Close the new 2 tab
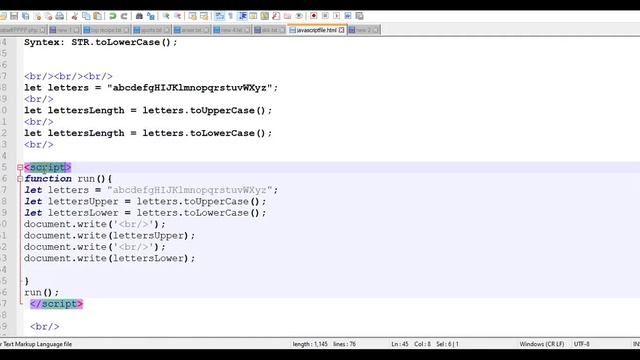Screen dimensions: 640x360 [x=376, y=30]
